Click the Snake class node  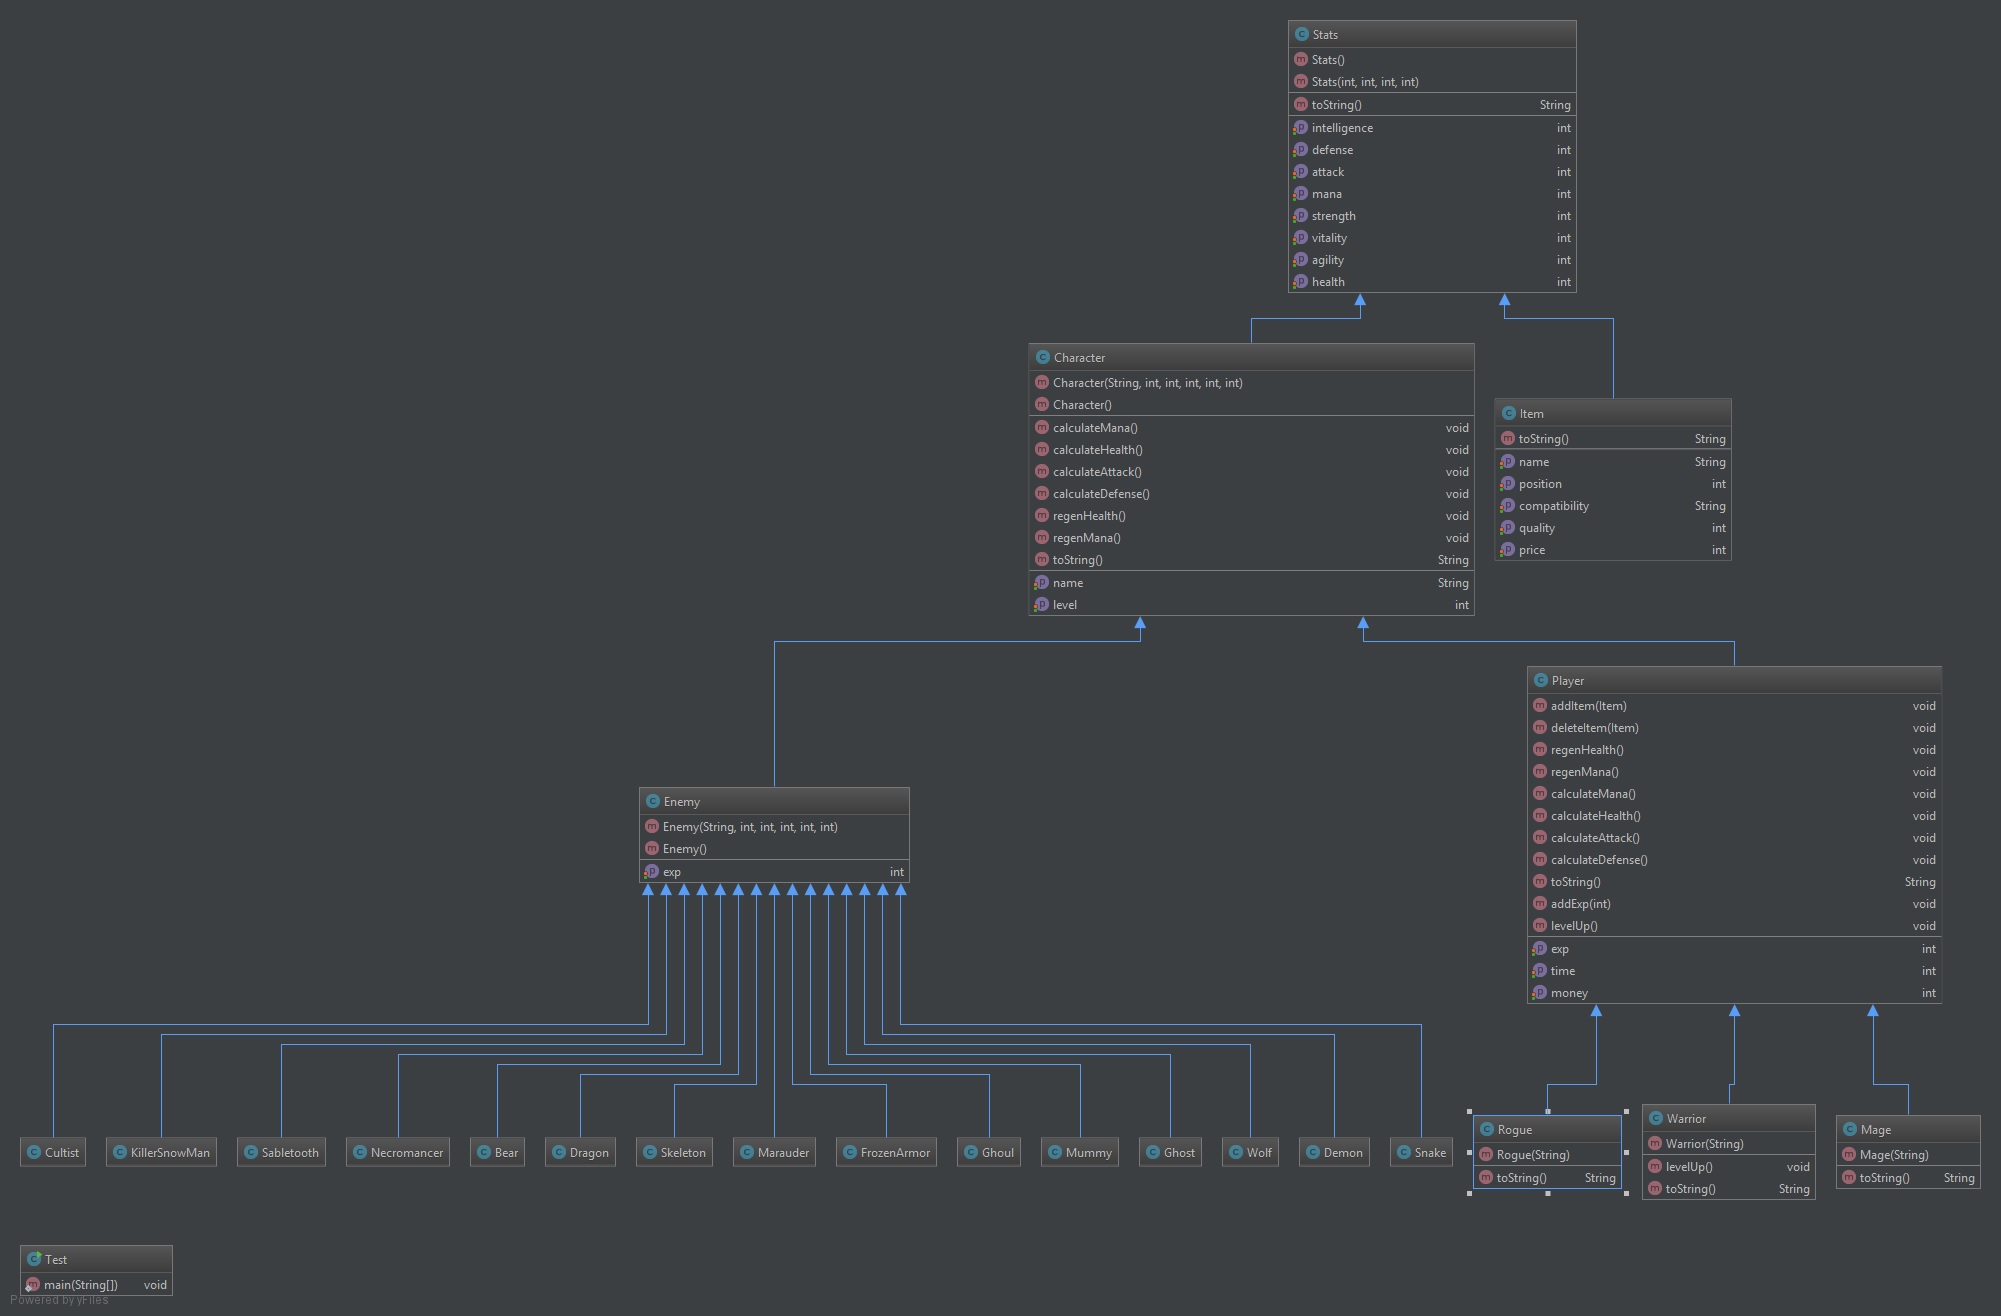pos(1421,1152)
